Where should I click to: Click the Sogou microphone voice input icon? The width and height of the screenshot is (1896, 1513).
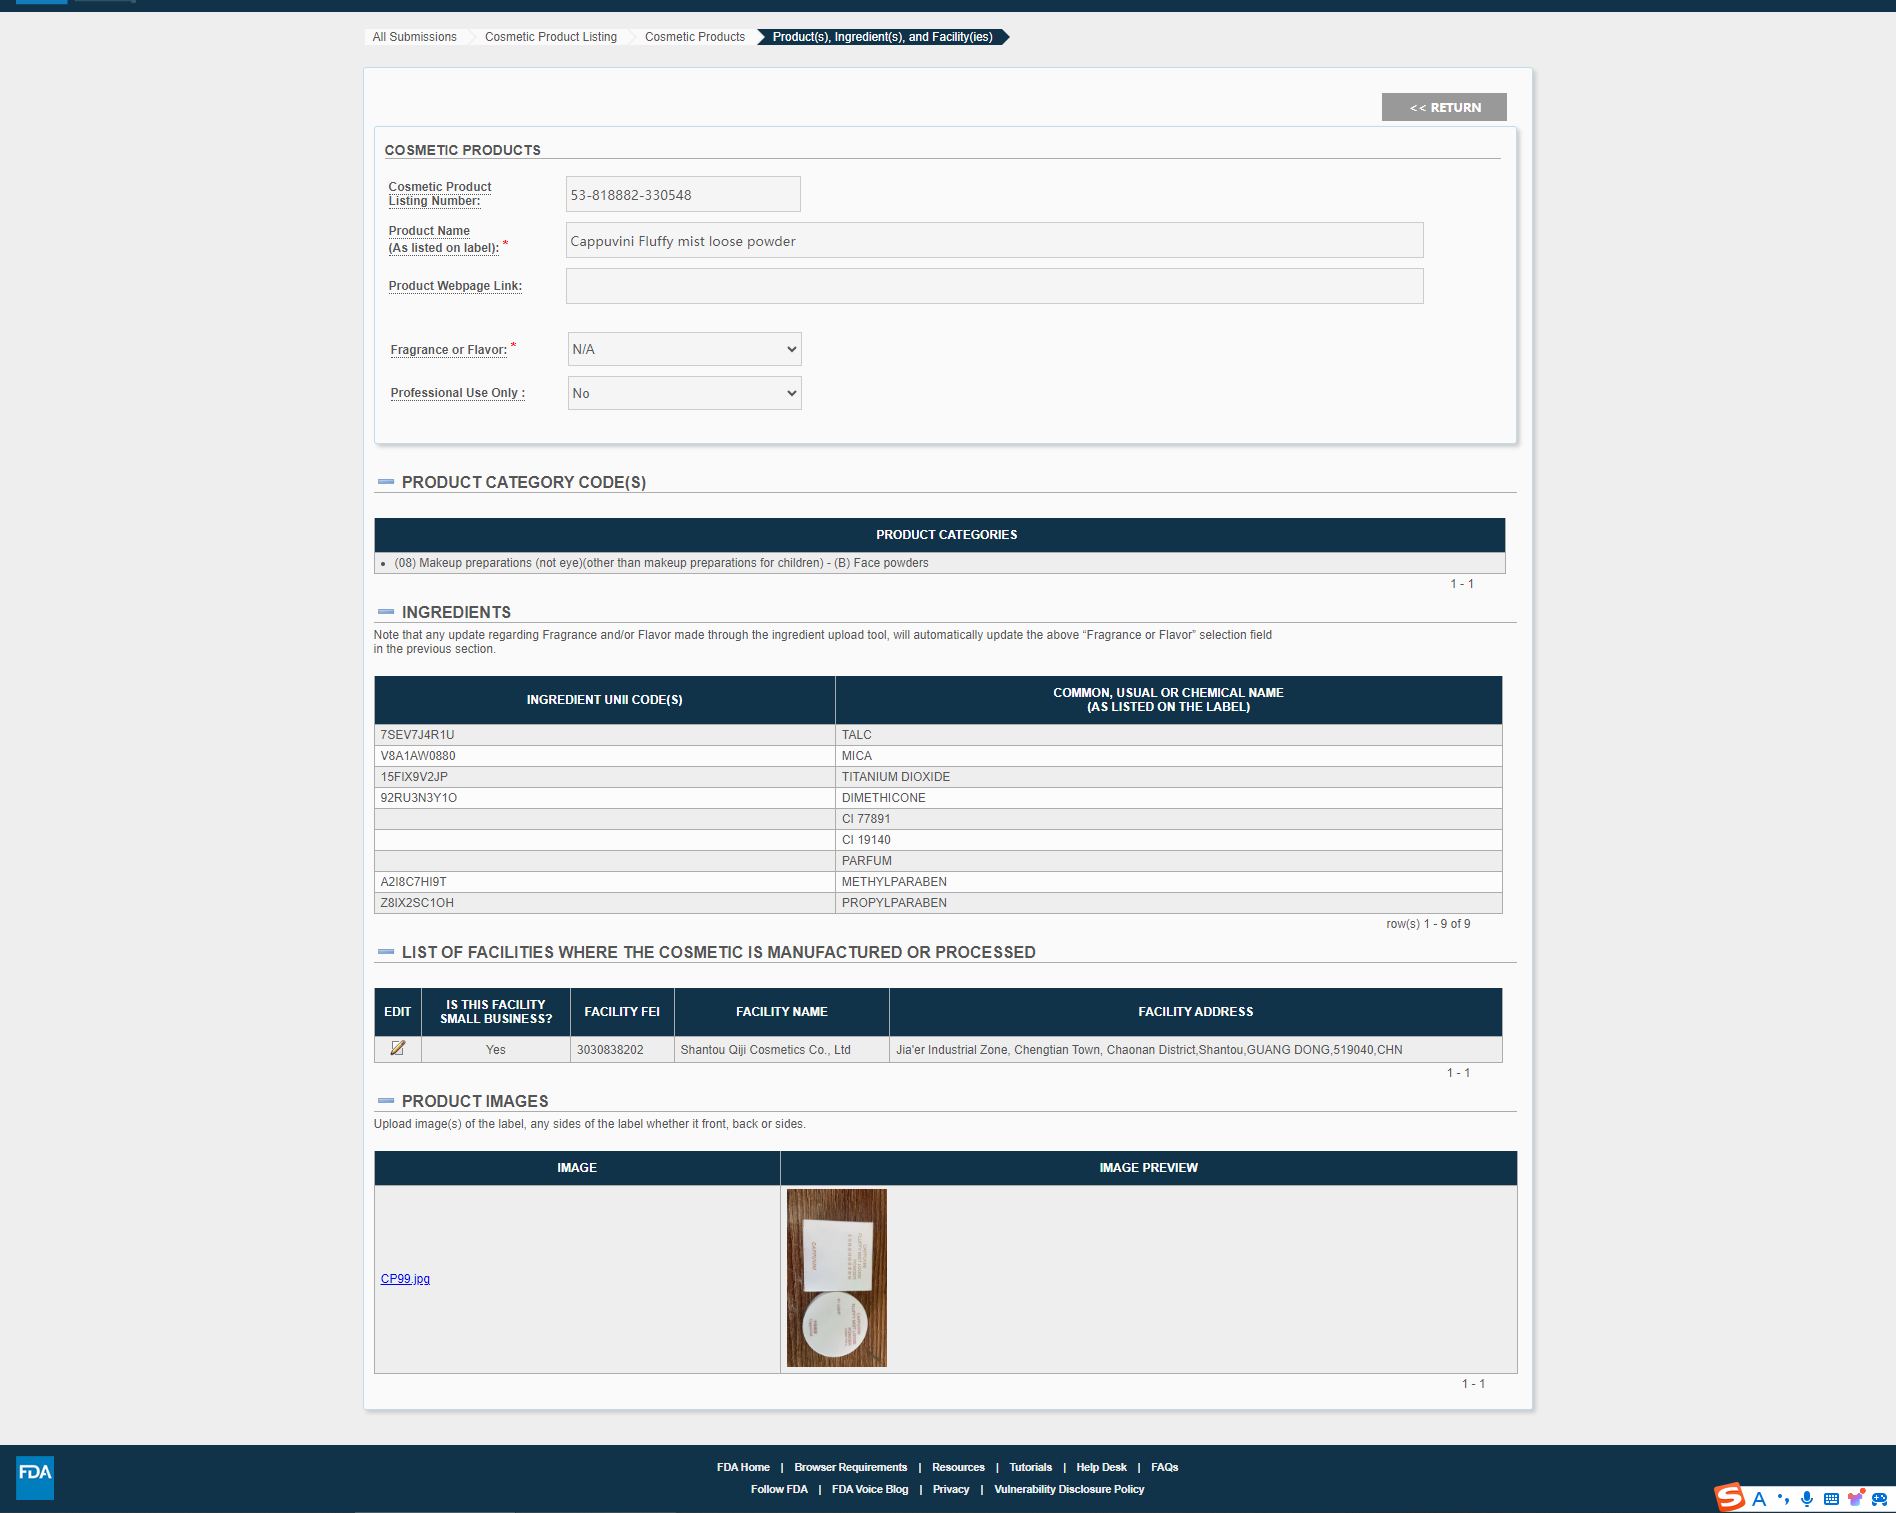click(1807, 1498)
